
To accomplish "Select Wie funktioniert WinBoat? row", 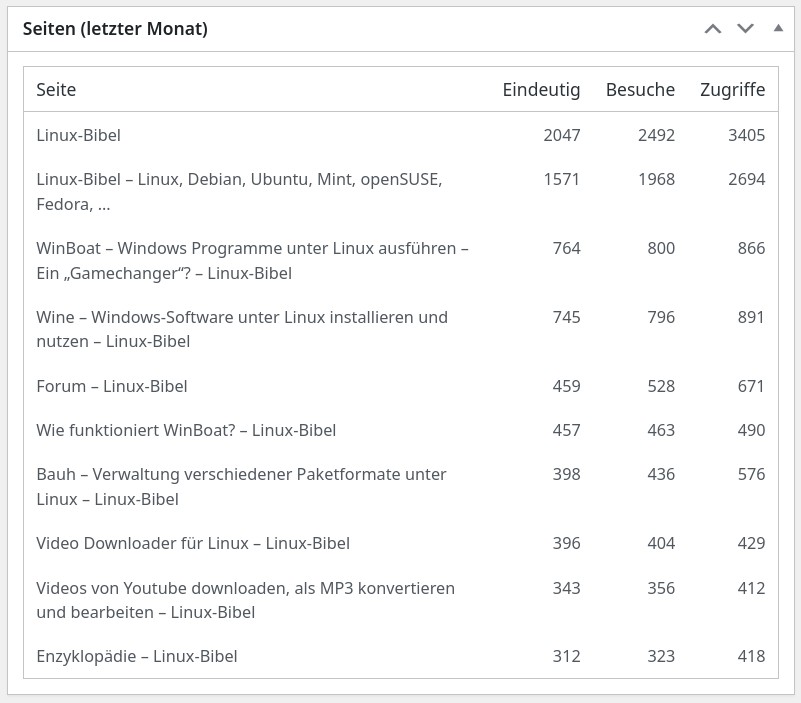I will [186, 430].
